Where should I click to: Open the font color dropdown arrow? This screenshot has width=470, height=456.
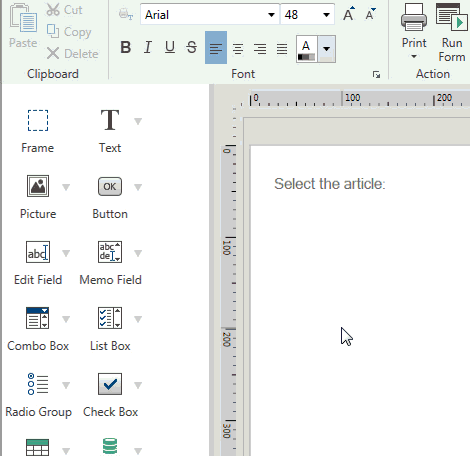click(x=327, y=49)
